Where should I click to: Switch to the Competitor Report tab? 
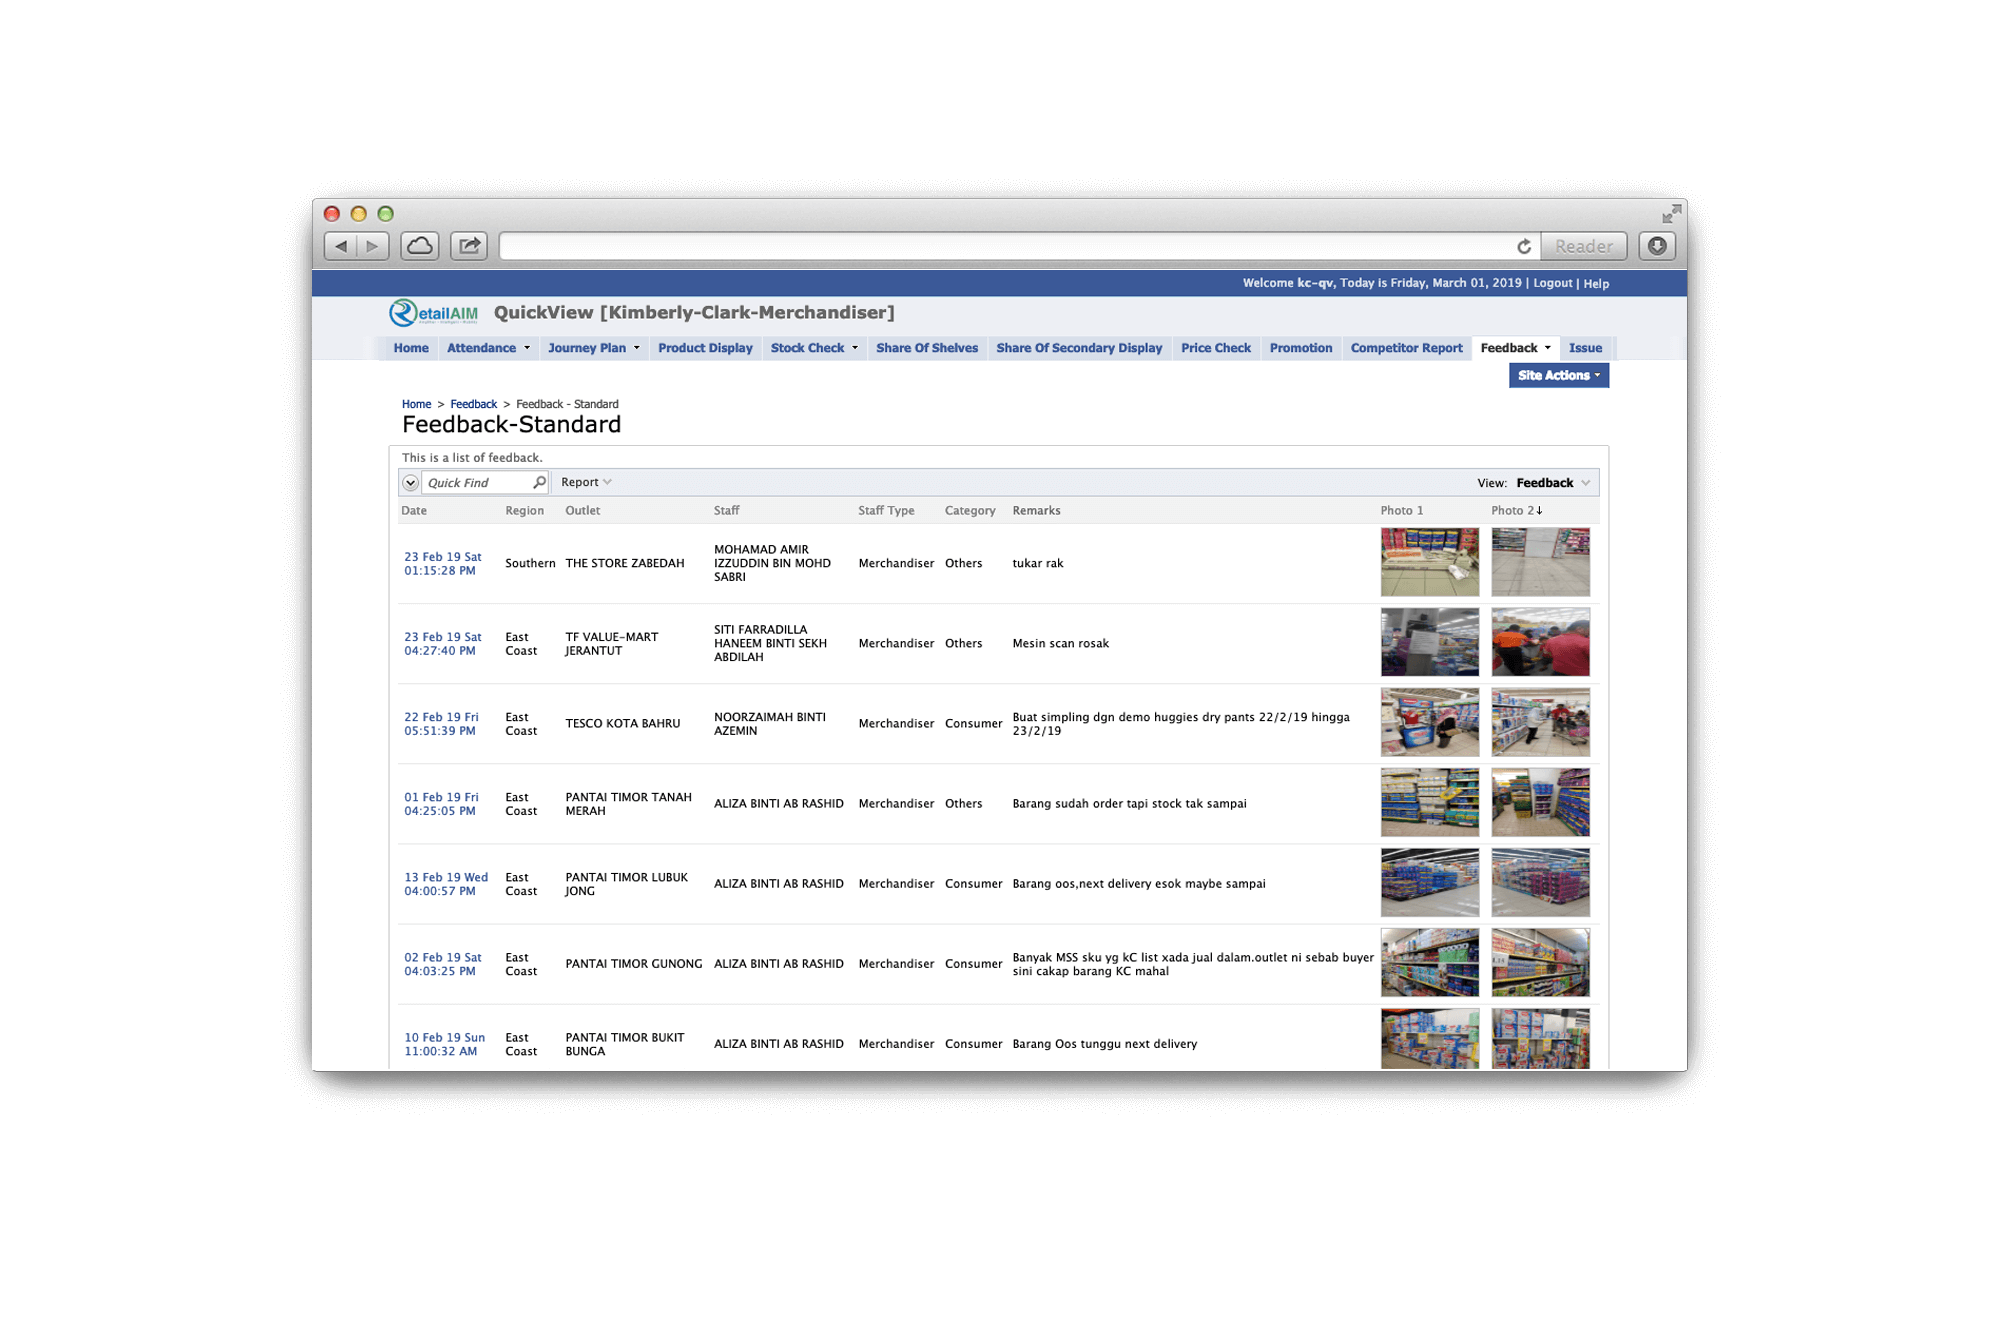pyautogui.click(x=1405, y=348)
